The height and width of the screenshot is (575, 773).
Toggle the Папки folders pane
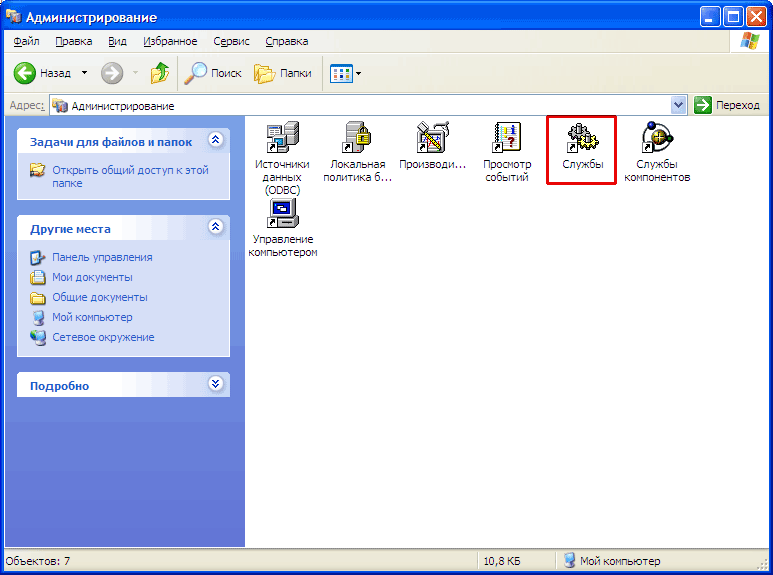coord(283,73)
